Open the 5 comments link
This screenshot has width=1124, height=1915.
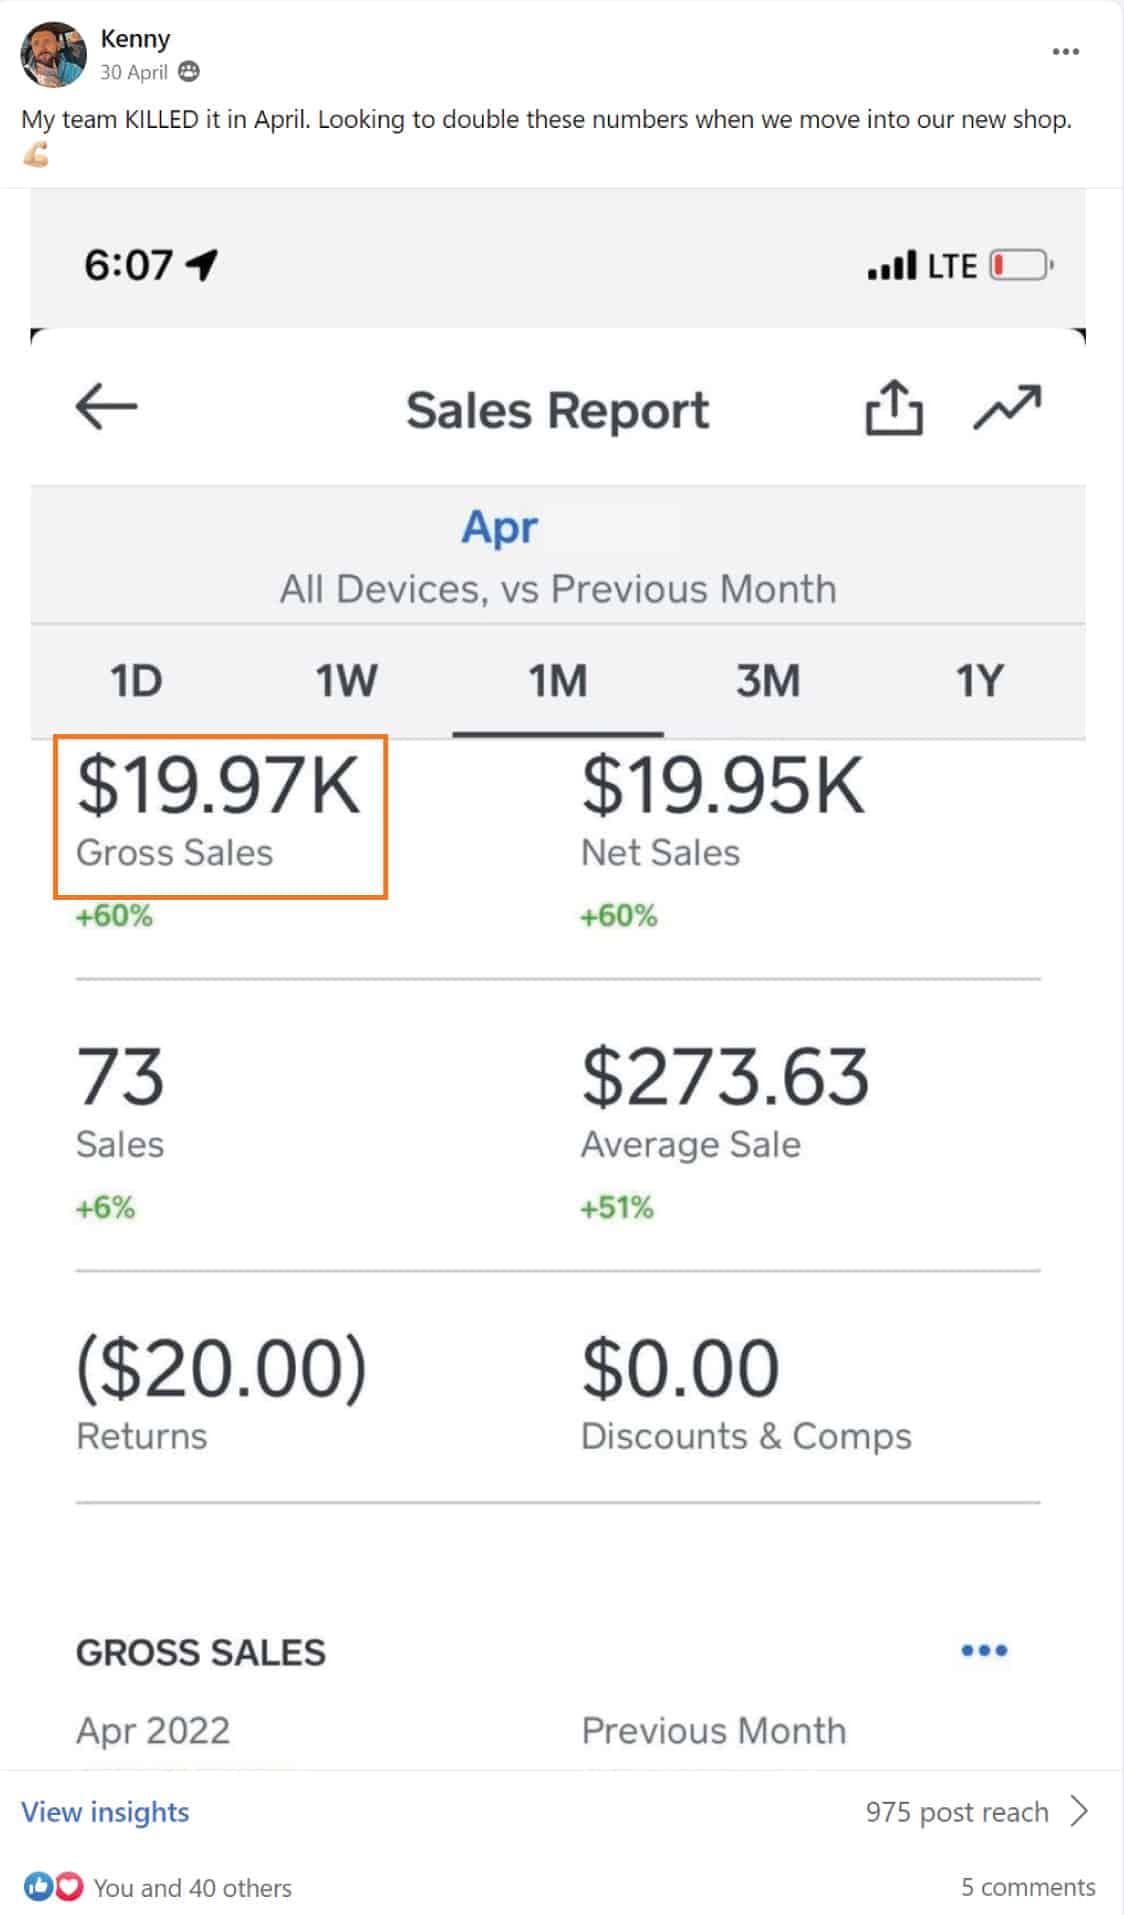pyautogui.click(x=1027, y=1887)
